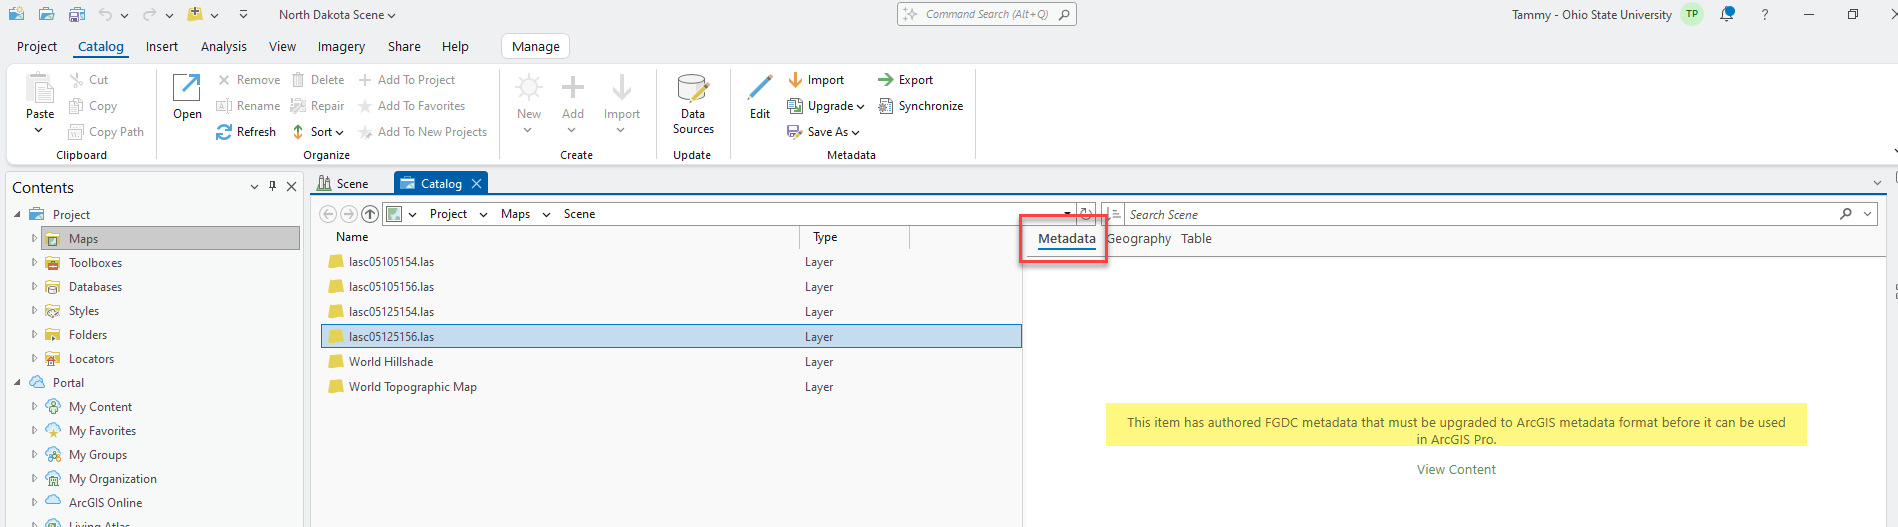Click the Search Scene input field
The height and width of the screenshot is (527, 1898).
tap(1480, 215)
